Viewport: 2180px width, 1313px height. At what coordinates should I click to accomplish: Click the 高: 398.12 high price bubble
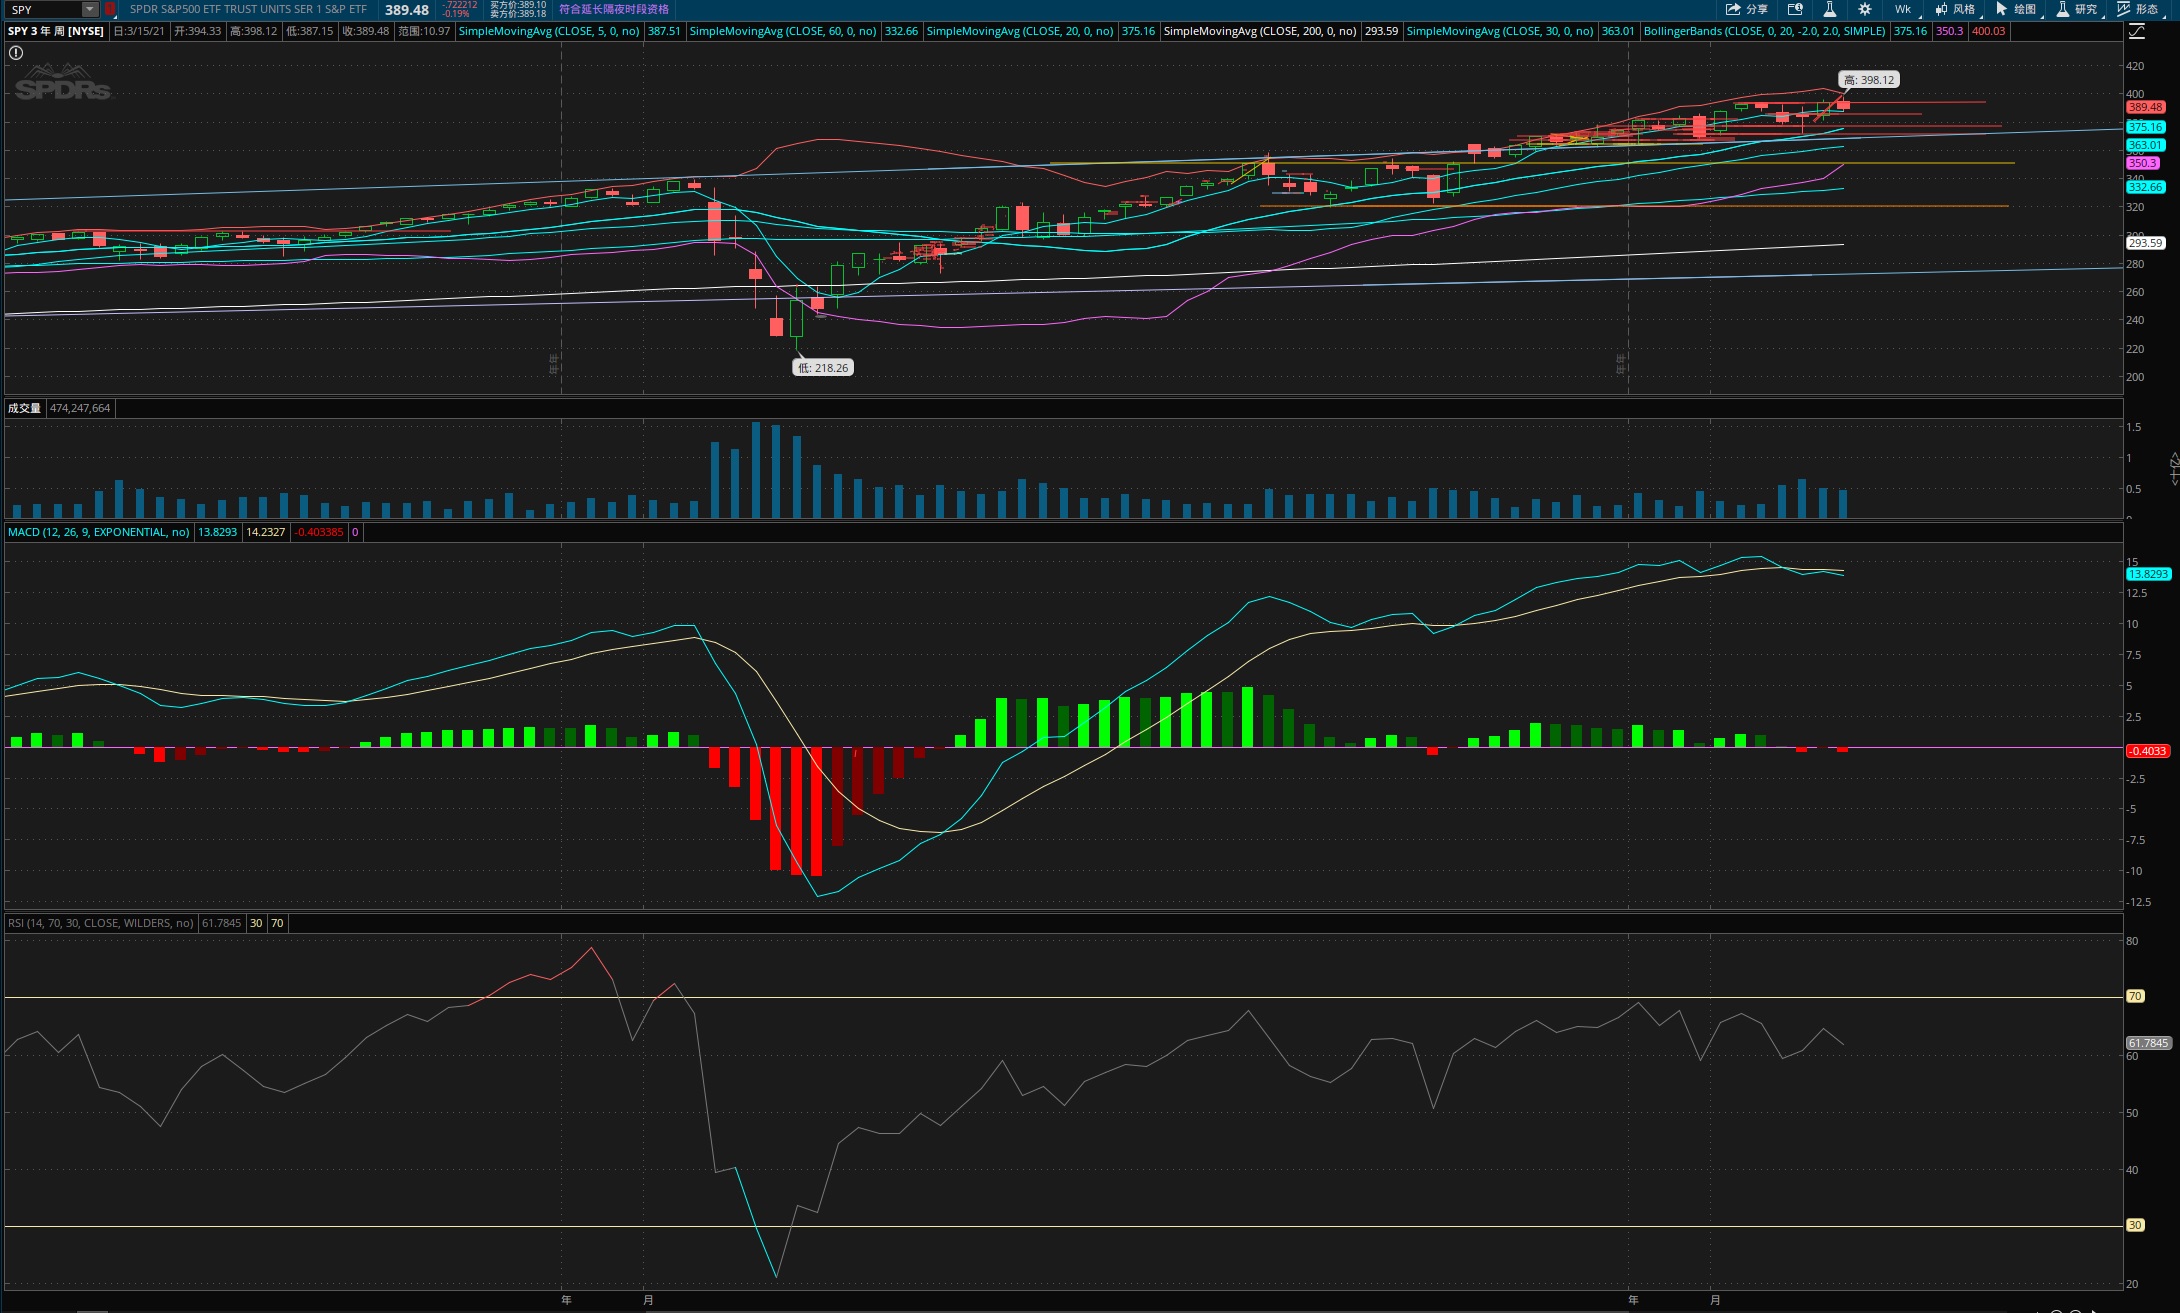click(1868, 80)
